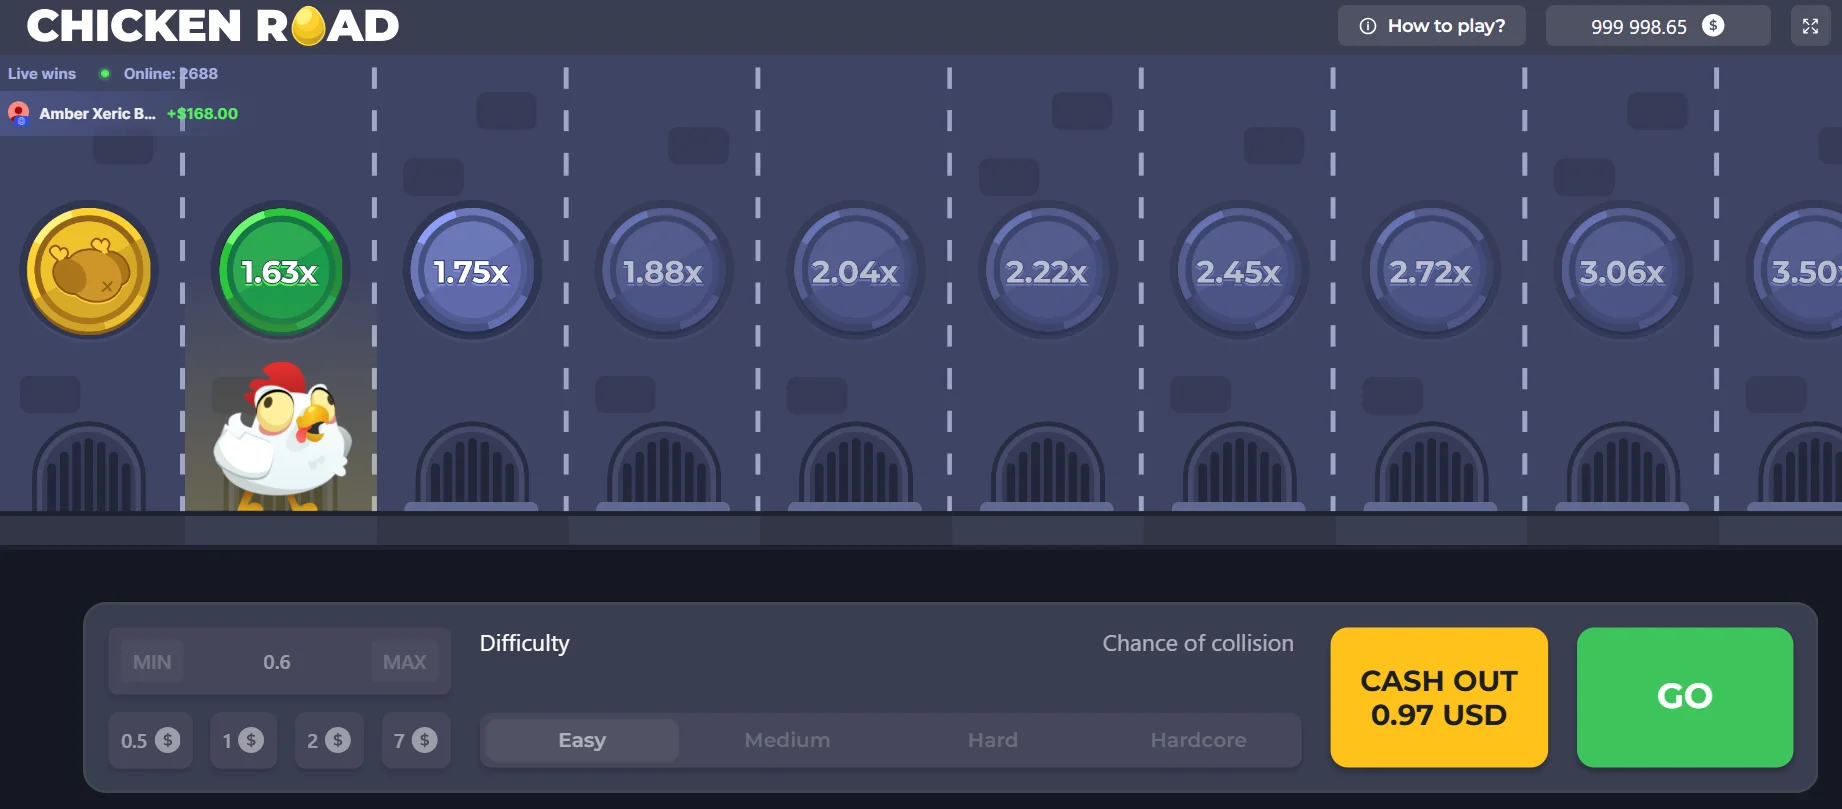The width and height of the screenshot is (1842, 809).
Task: Click the 2.45x multiplier coin
Action: [1239, 270]
